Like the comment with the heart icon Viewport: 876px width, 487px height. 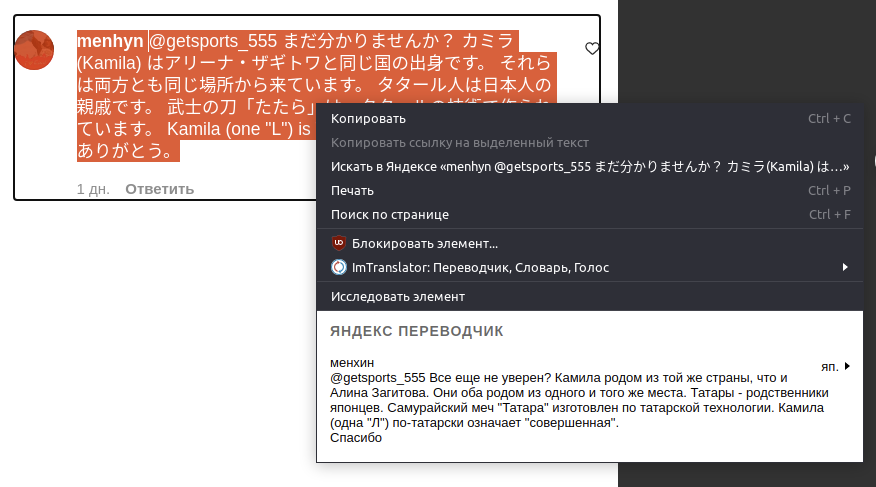(x=592, y=48)
